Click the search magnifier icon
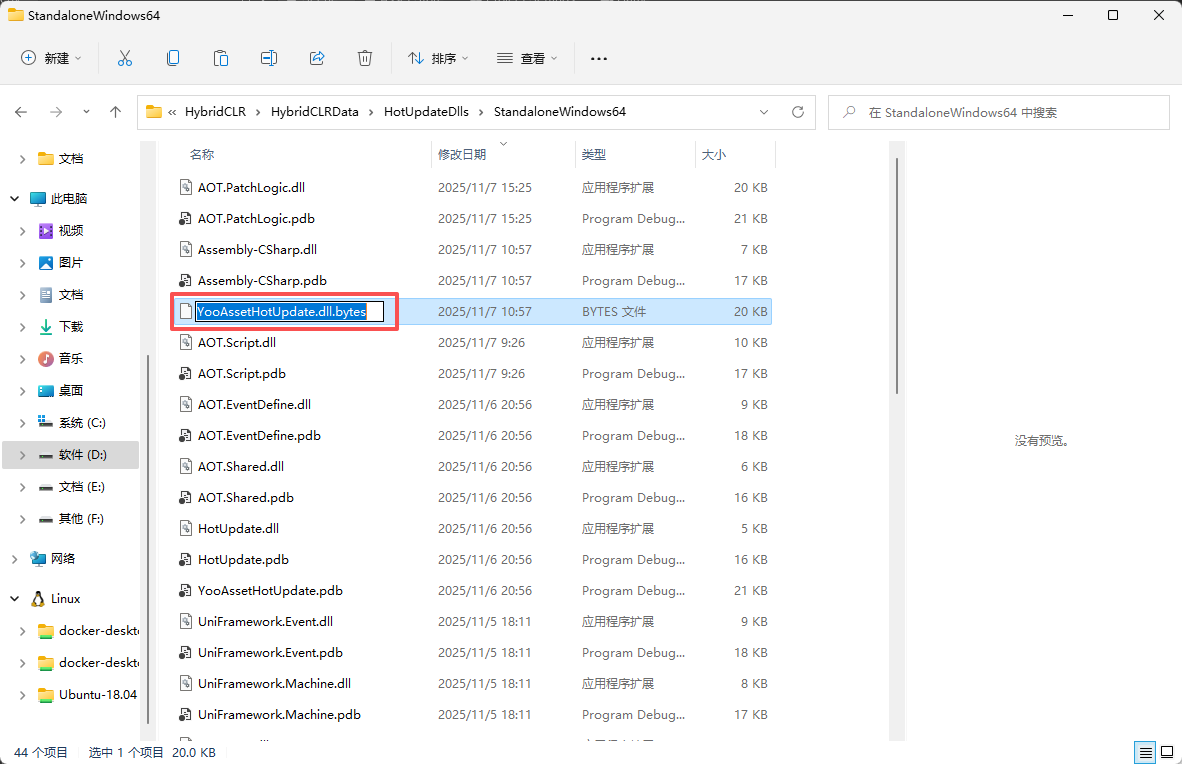This screenshot has height=764, width=1182. (x=850, y=112)
